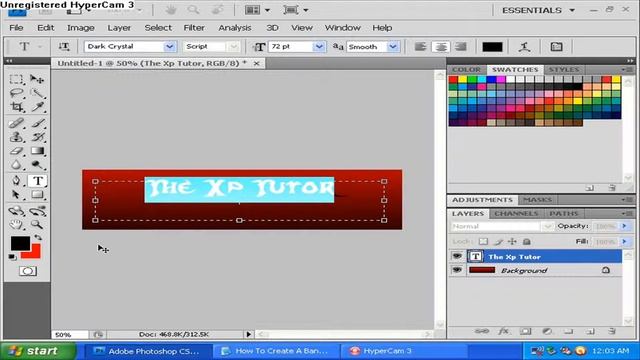Select the Blur tool
Image resolution: width=640 pixels, height=360 pixels.
pyautogui.click(x=16, y=165)
